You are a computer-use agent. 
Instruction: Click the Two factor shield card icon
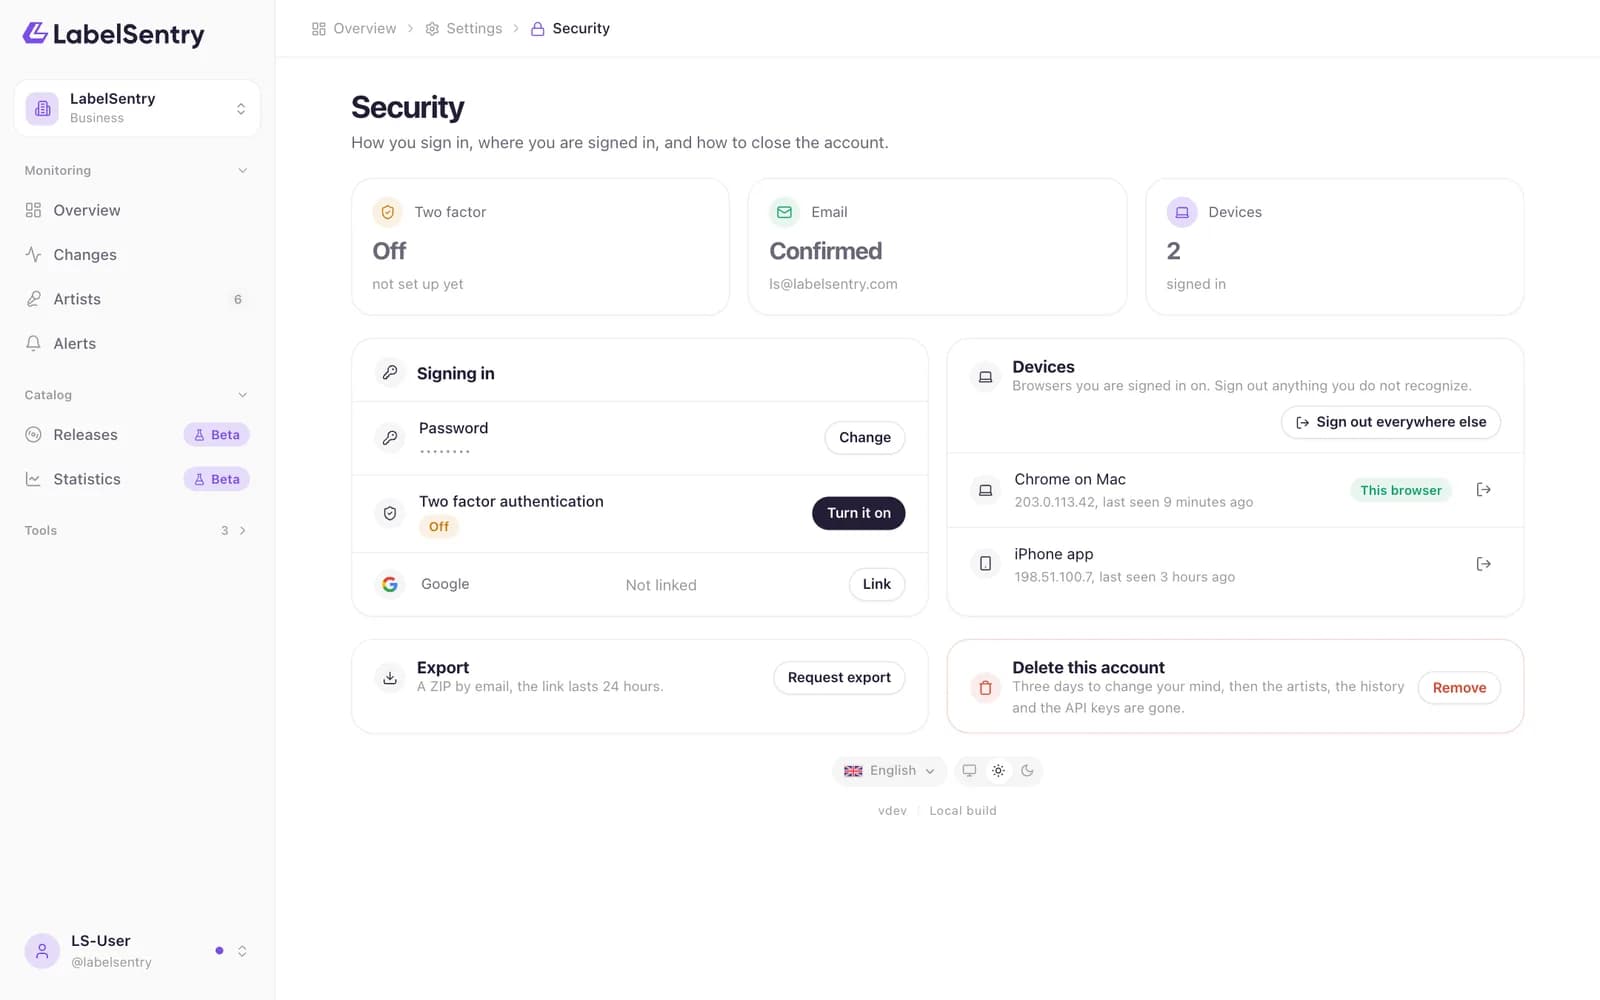tap(388, 212)
